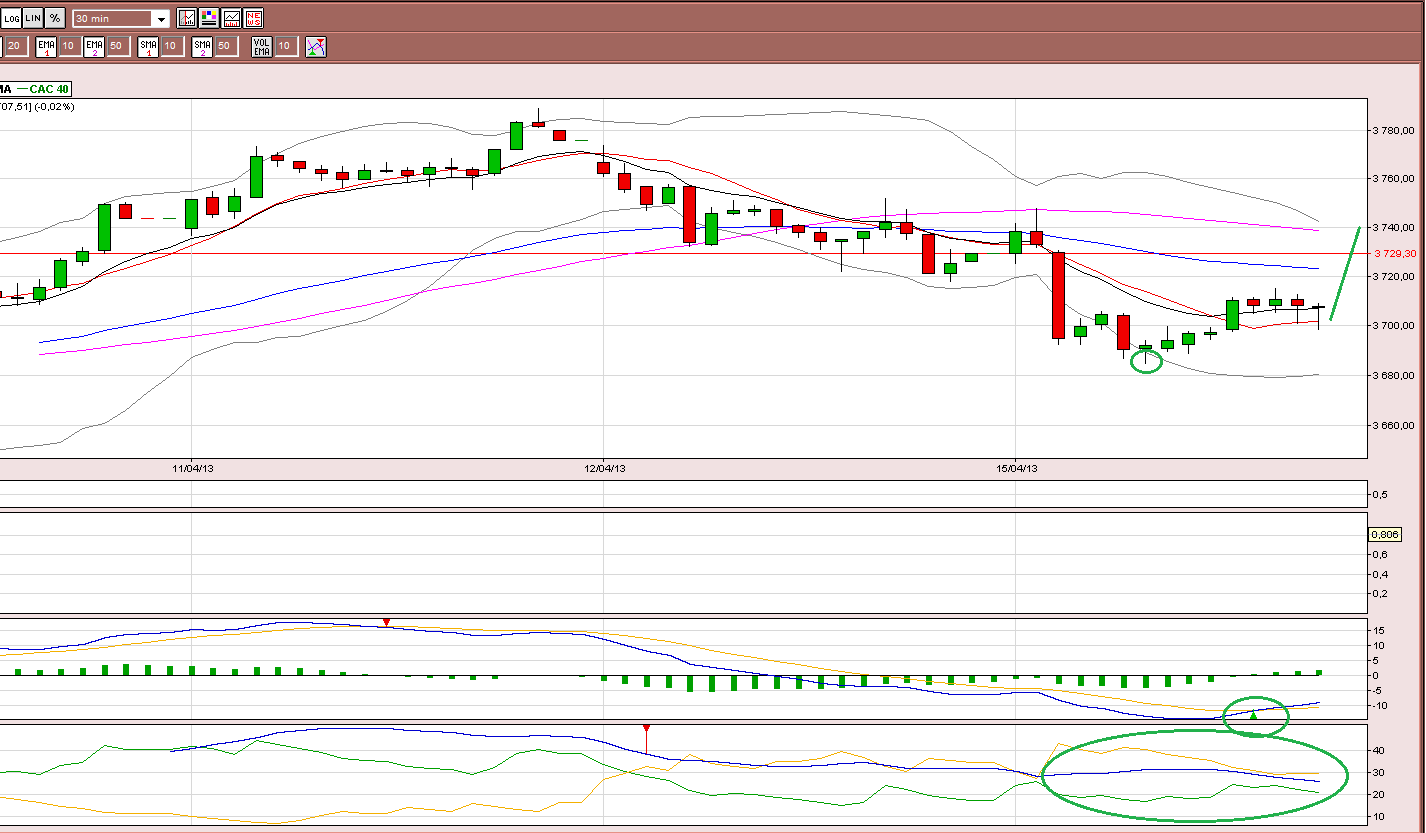This screenshot has height=833, width=1426.
Task: Toggle the VOL EMA indicator
Action: pos(261,46)
